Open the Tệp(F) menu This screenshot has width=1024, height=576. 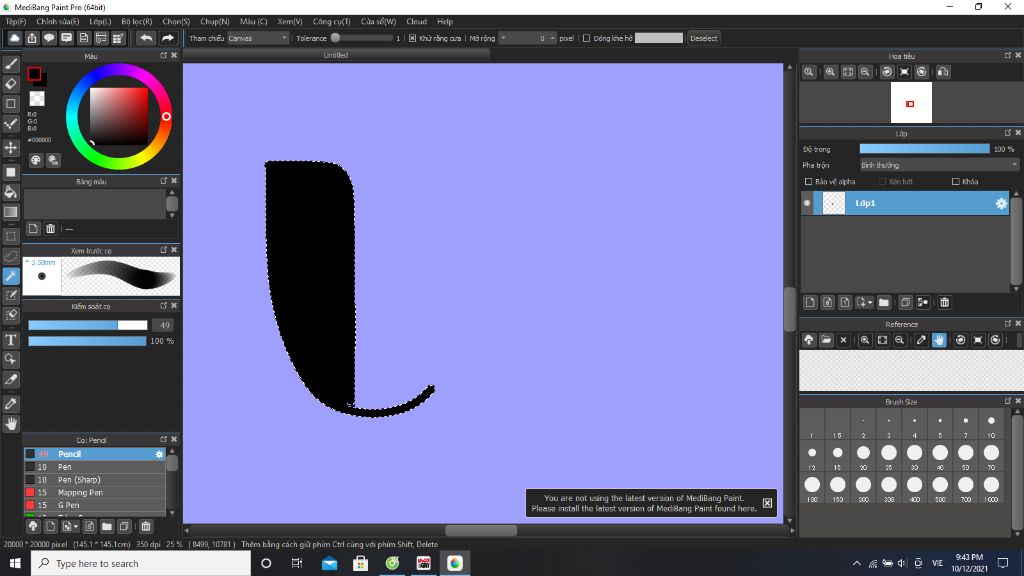click(x=16, y=22)
